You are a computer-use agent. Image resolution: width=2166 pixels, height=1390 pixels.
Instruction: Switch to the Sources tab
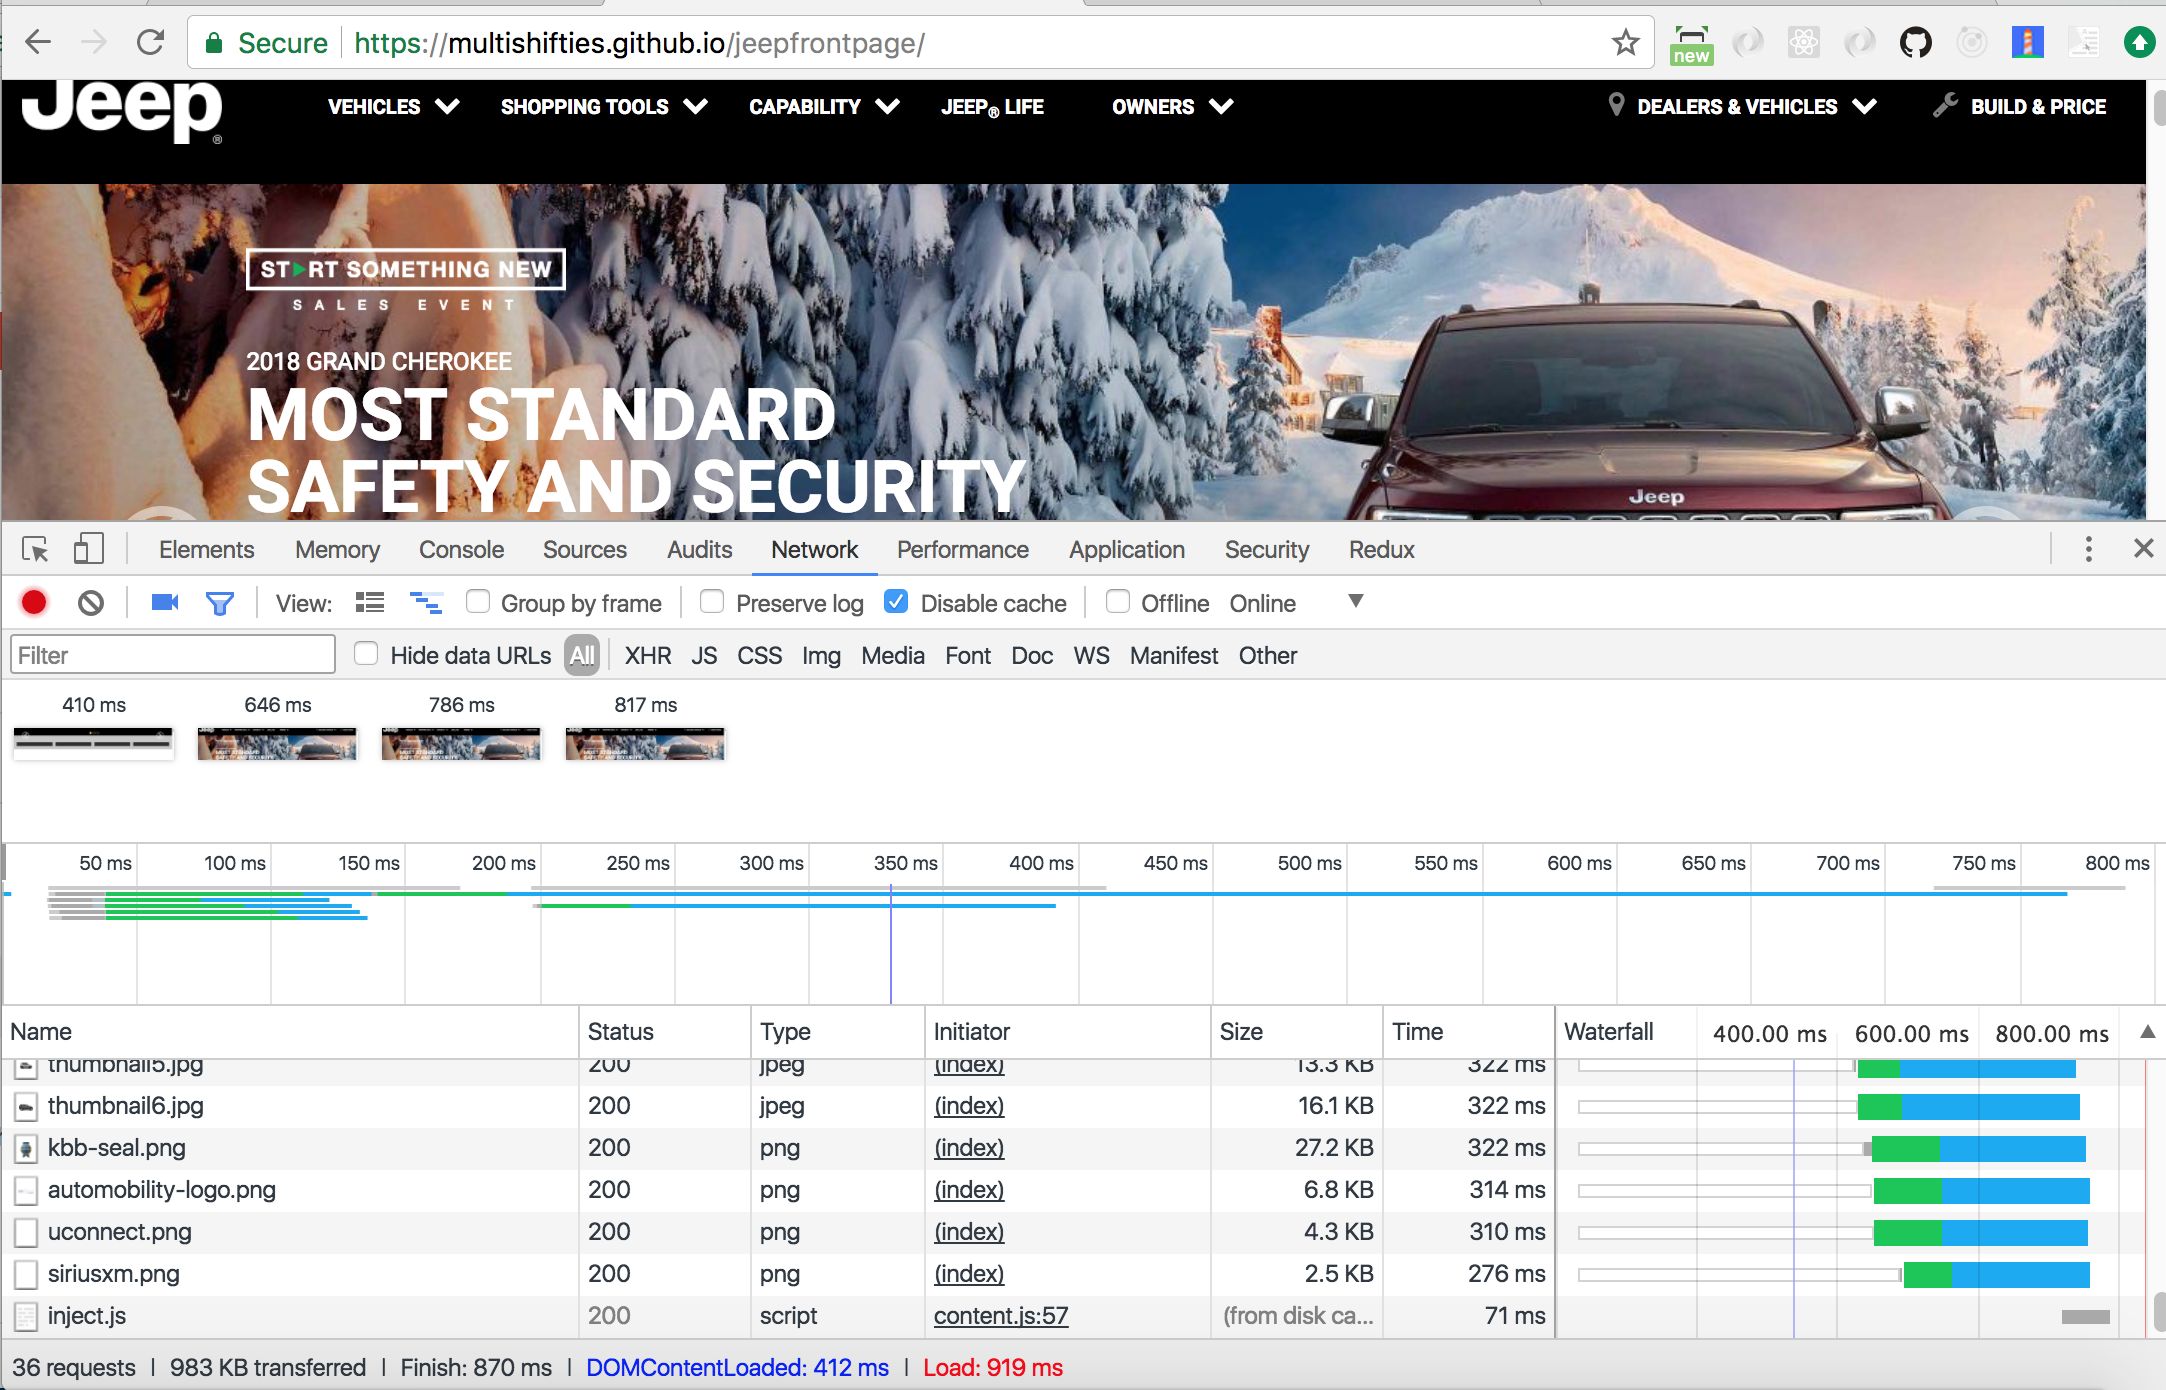[585, 549]
